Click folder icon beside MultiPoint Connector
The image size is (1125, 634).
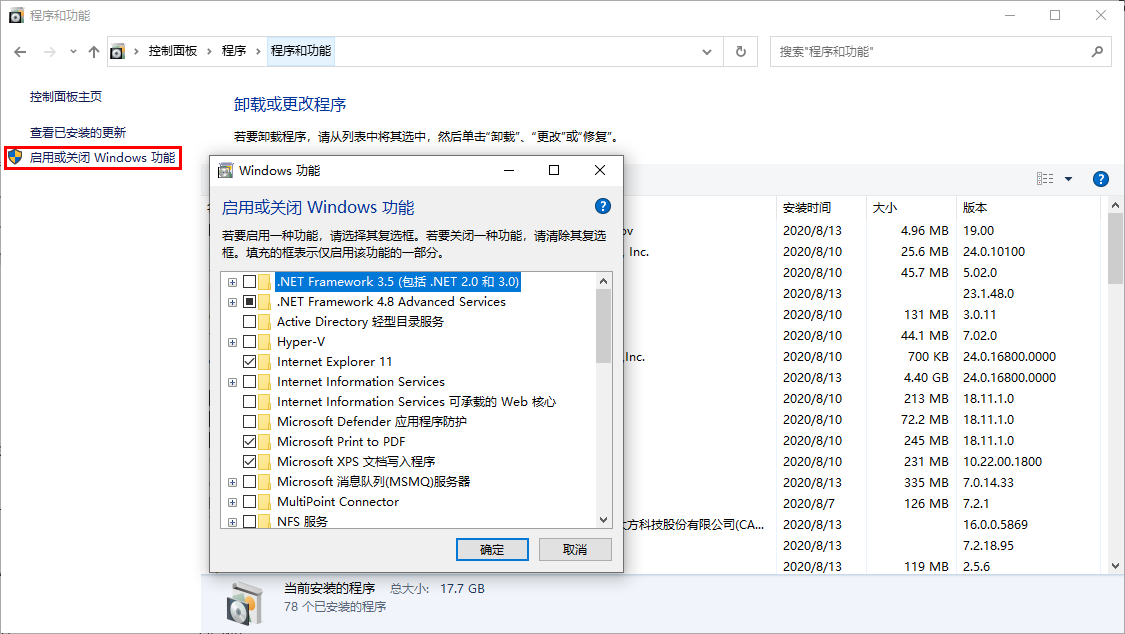(265, 501)
